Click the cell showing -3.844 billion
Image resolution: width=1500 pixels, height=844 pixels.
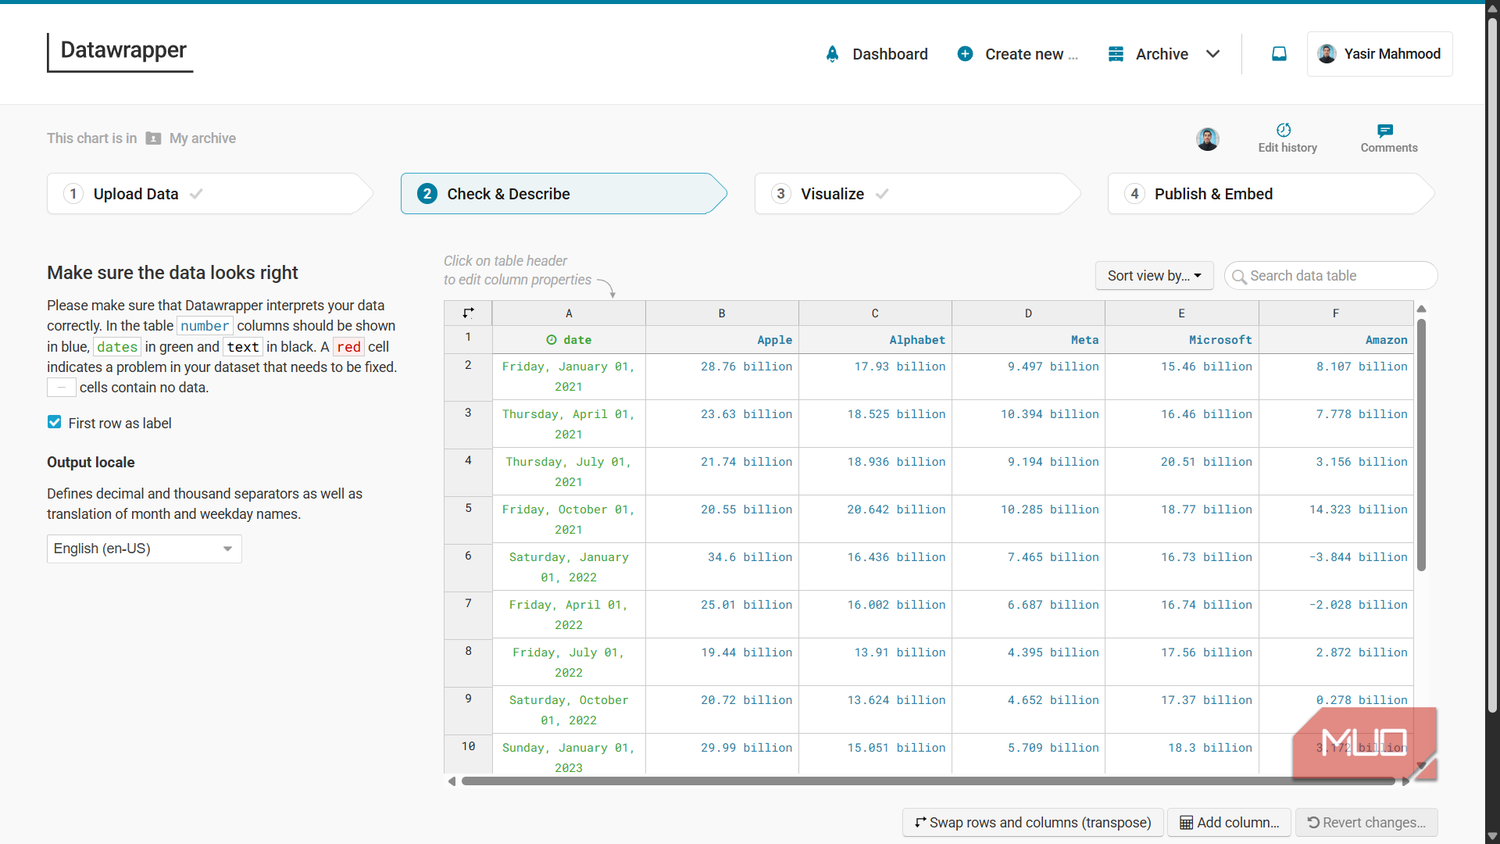[1336, 567]
